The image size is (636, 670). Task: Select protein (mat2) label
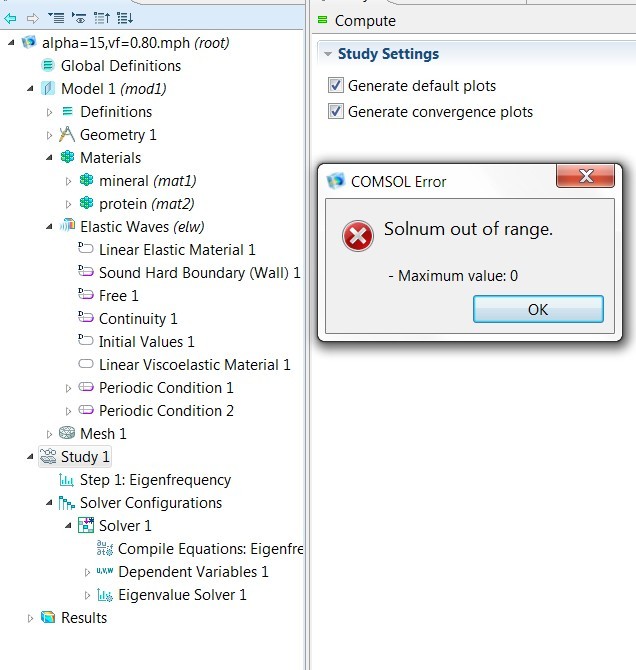(x=147, y=204)
